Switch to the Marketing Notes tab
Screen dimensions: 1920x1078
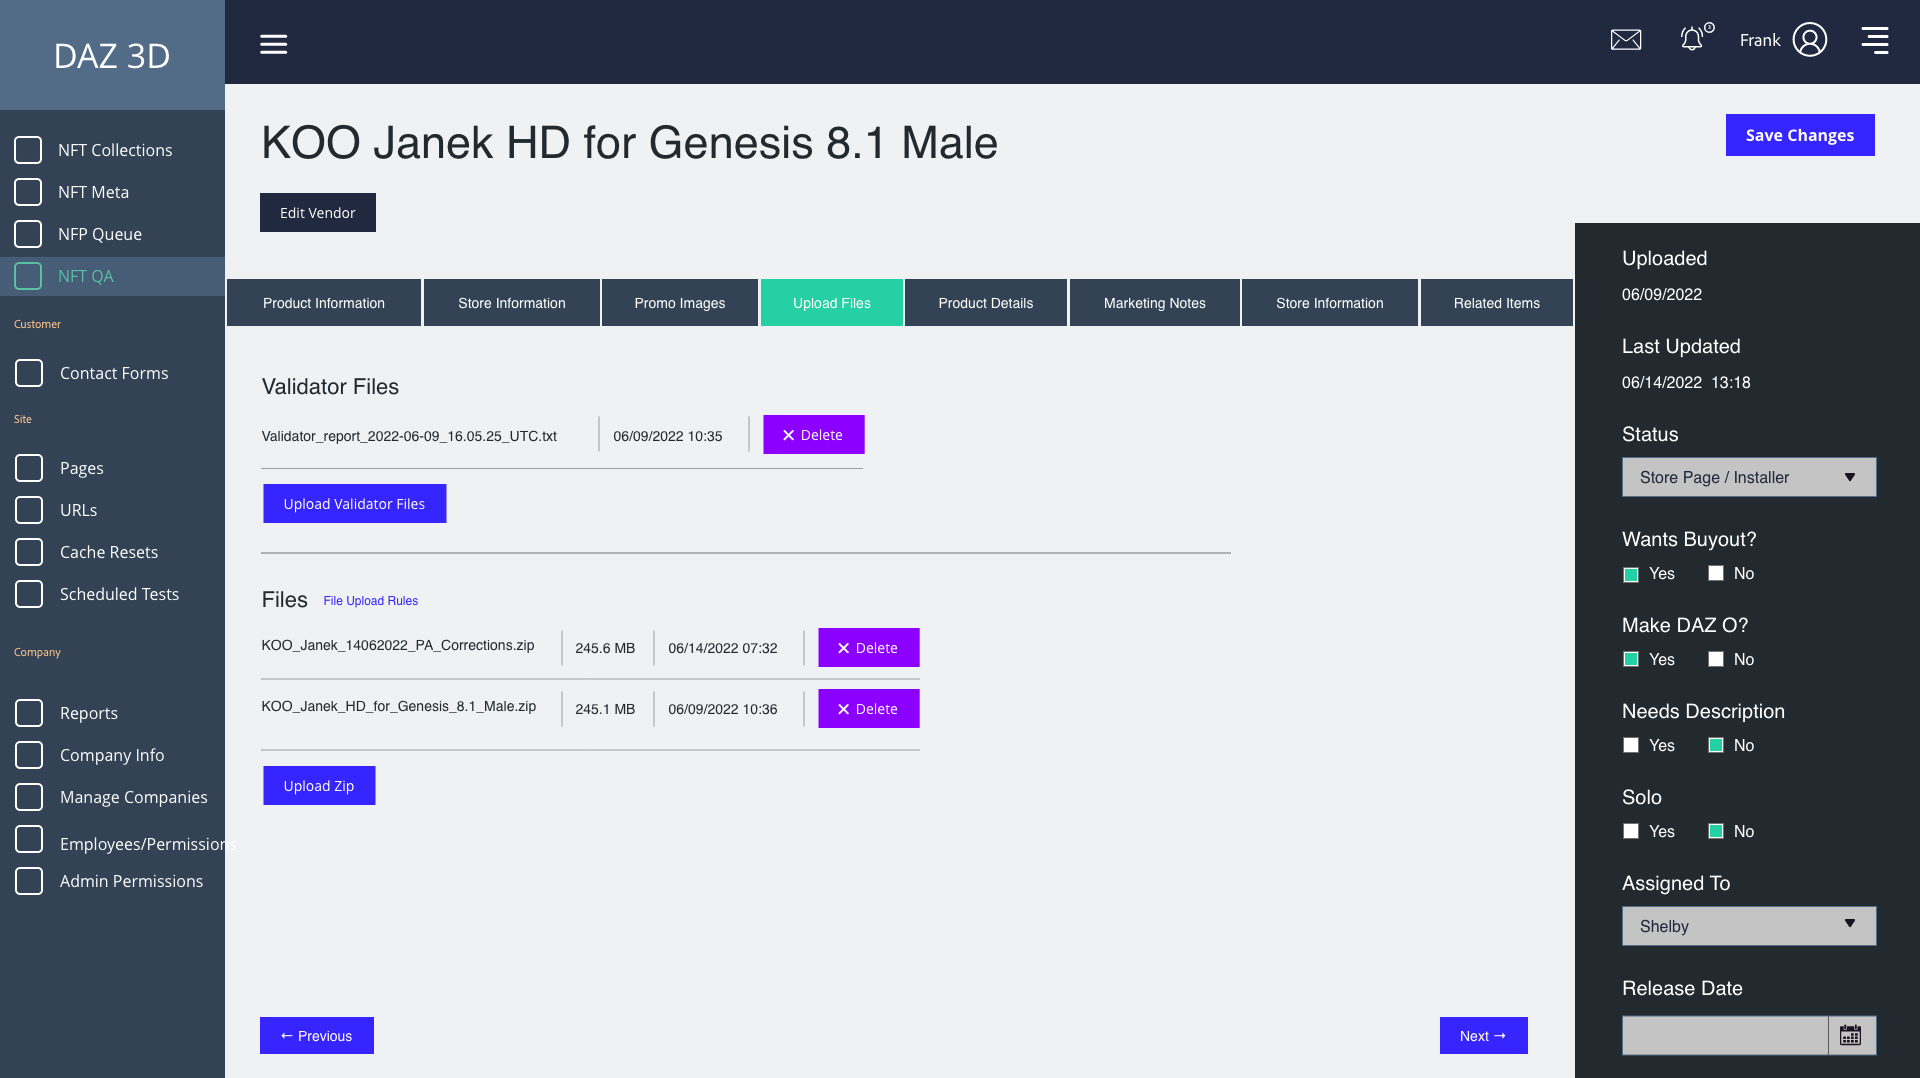point(1155,303)
